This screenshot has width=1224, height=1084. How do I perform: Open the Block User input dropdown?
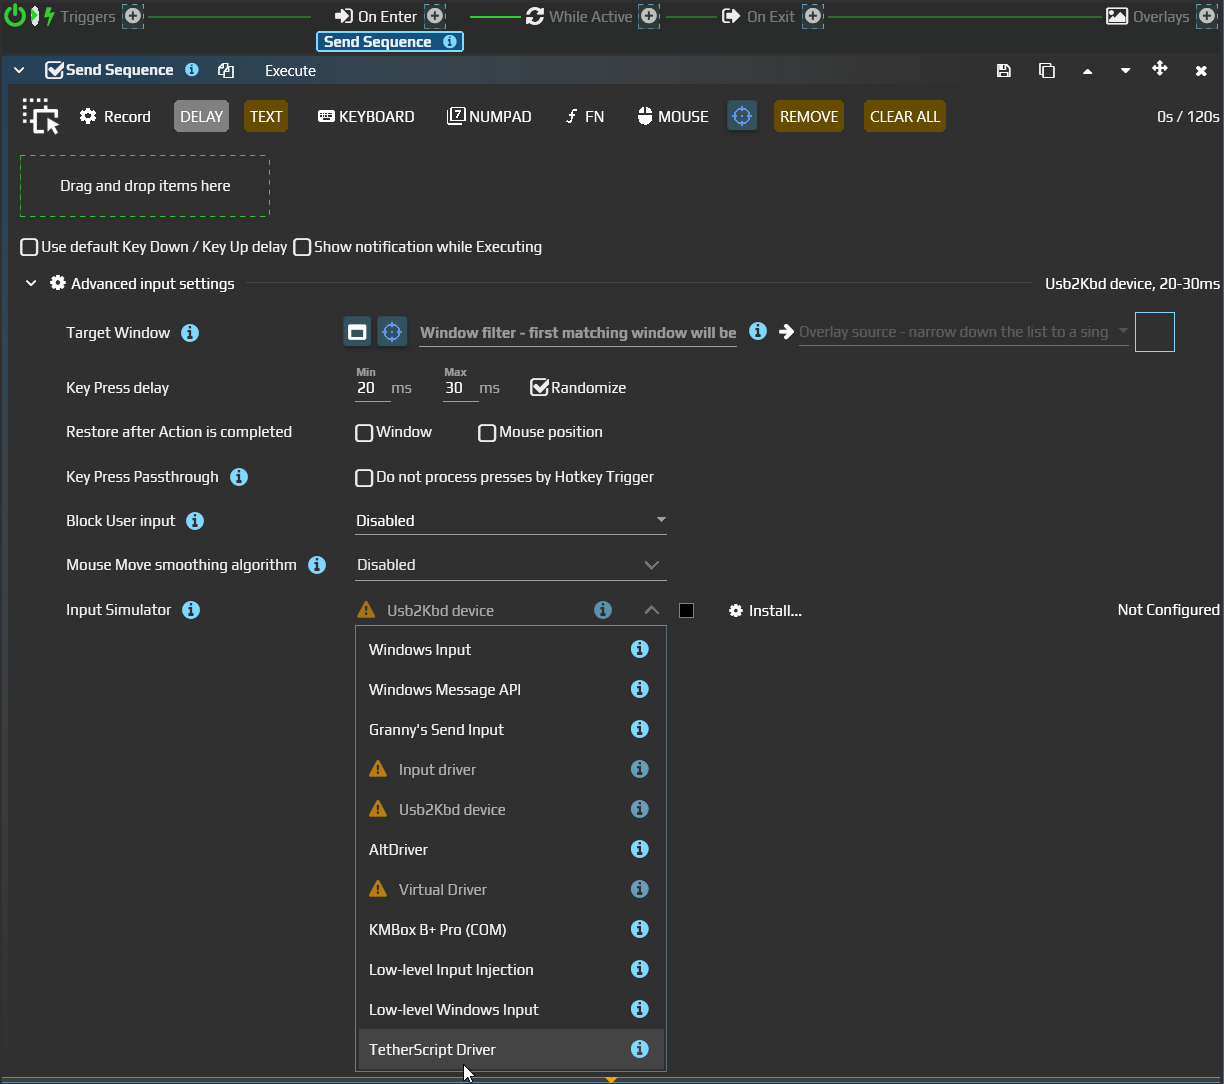(511, 521)
